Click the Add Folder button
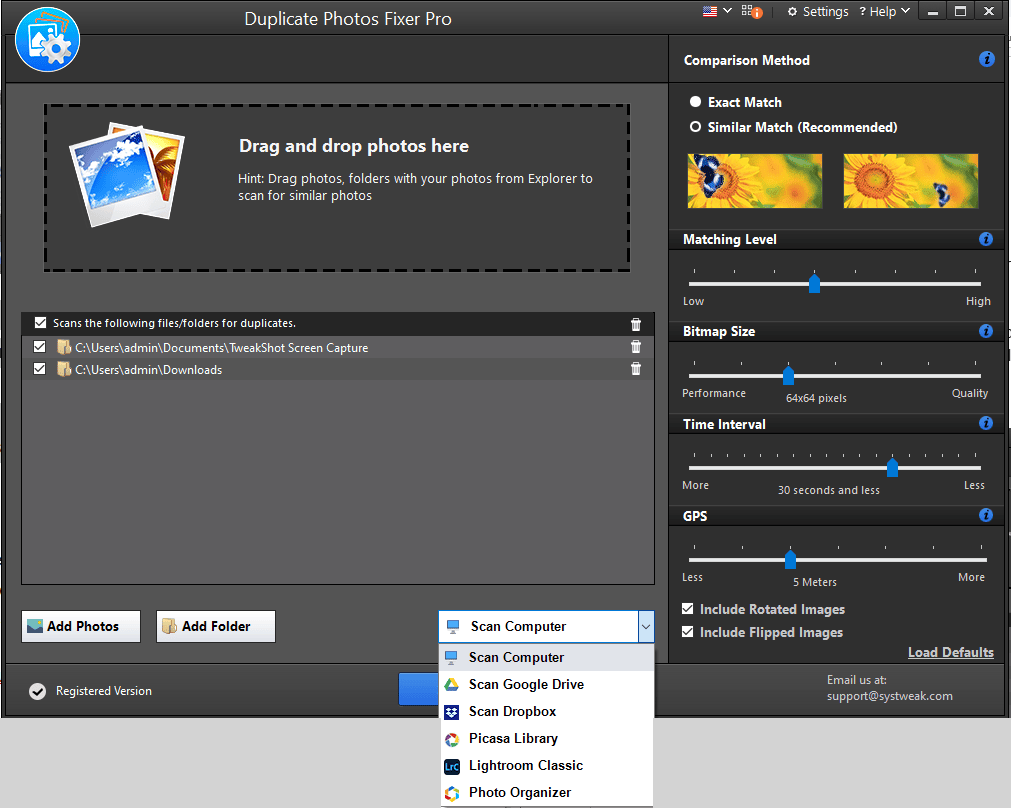Image resolution: width=1011 pixels, height=808 pixels. pos(215,626)
